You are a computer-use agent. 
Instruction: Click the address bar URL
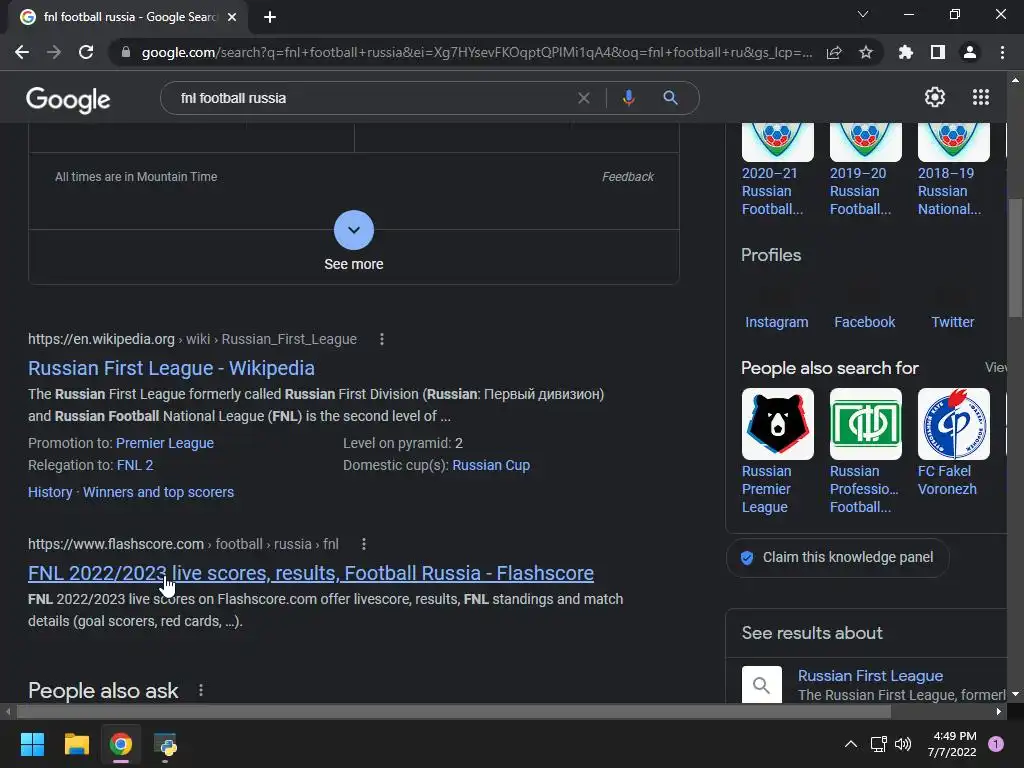tap(477, 52)
